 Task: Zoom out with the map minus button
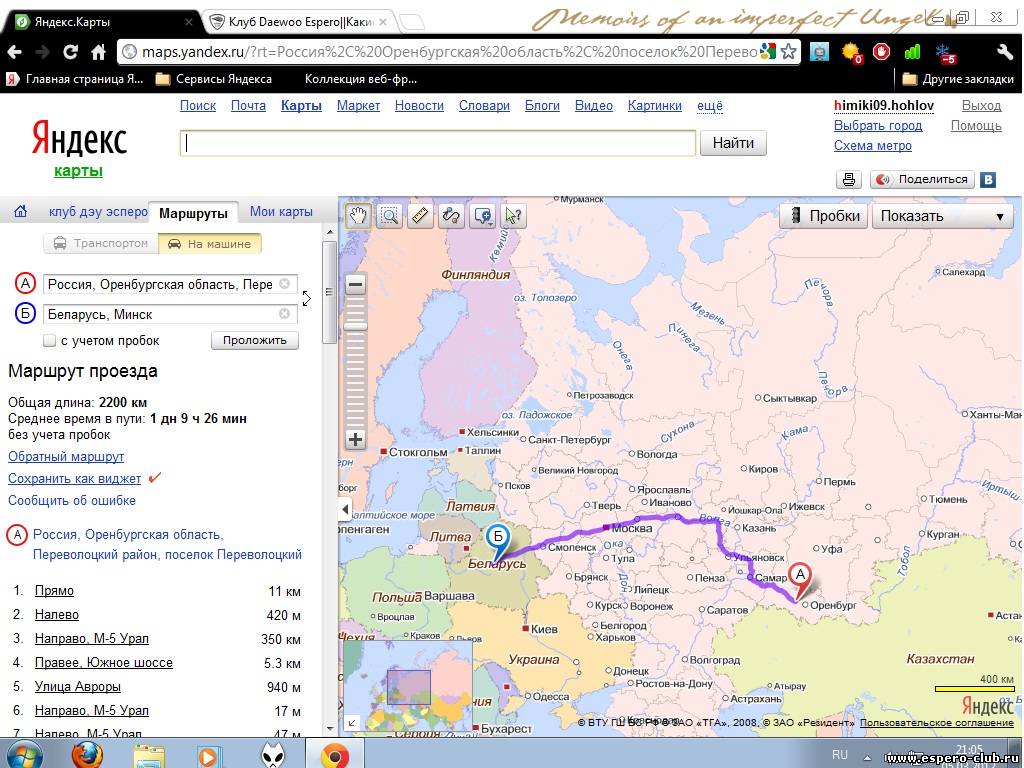[355, 285]
